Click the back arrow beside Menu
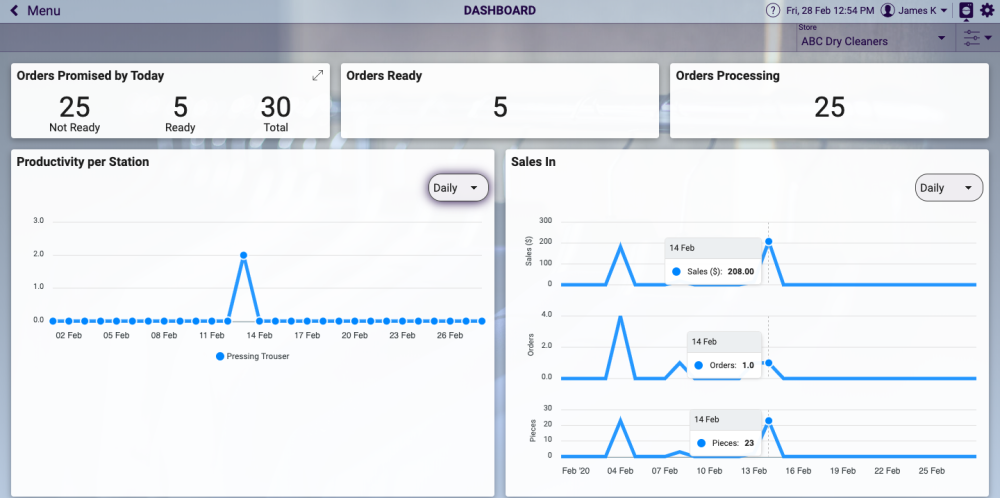This screenshot has height=498, width=1000. pyautogui.click(x=14, y=11)
